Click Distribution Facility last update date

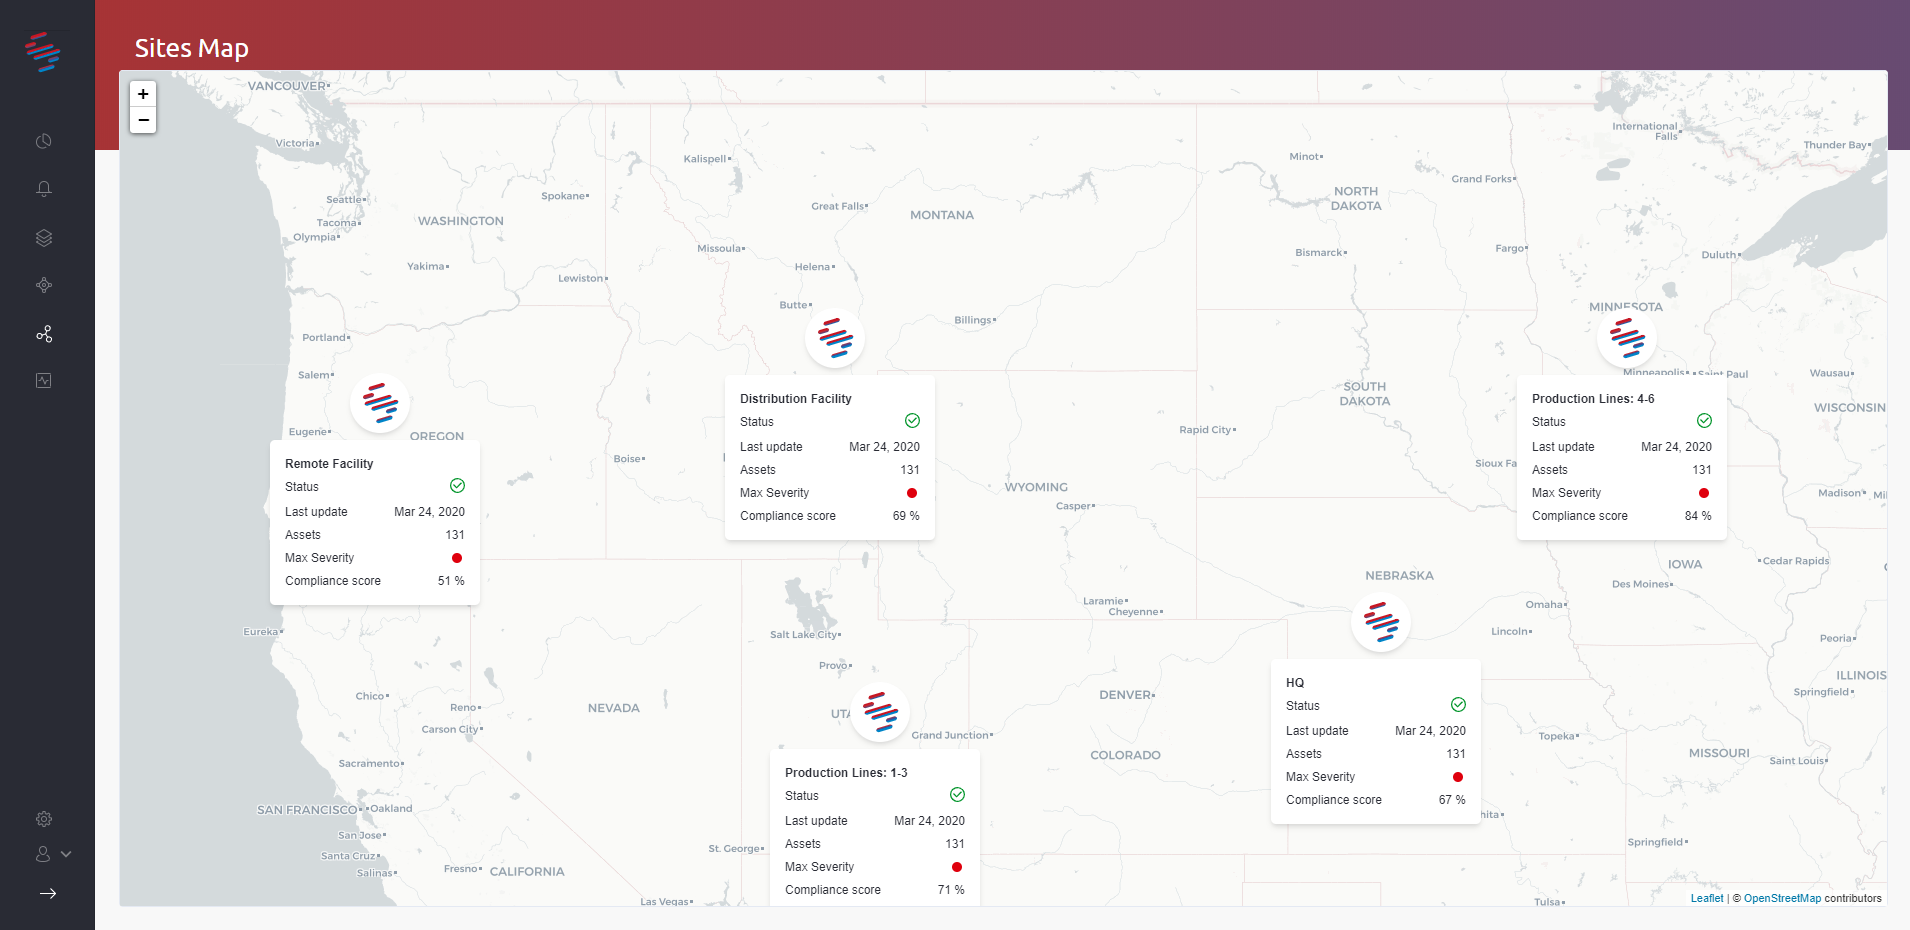[884, 447]
